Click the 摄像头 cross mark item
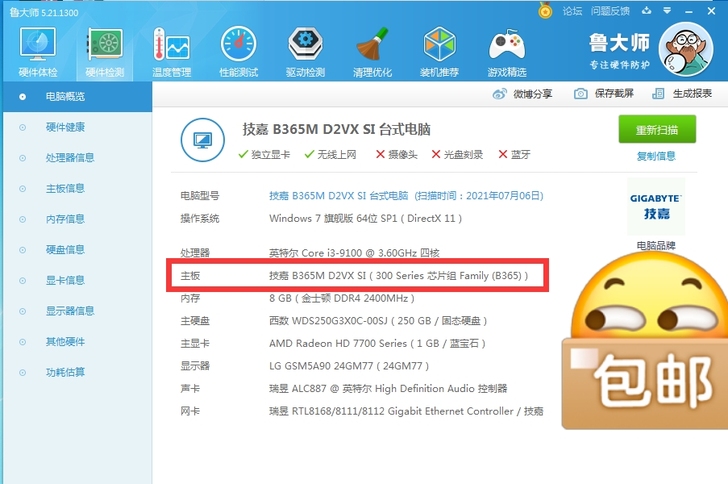Image resolution: width=728 pixels, height=484 pixels. [x=396, y=155]
